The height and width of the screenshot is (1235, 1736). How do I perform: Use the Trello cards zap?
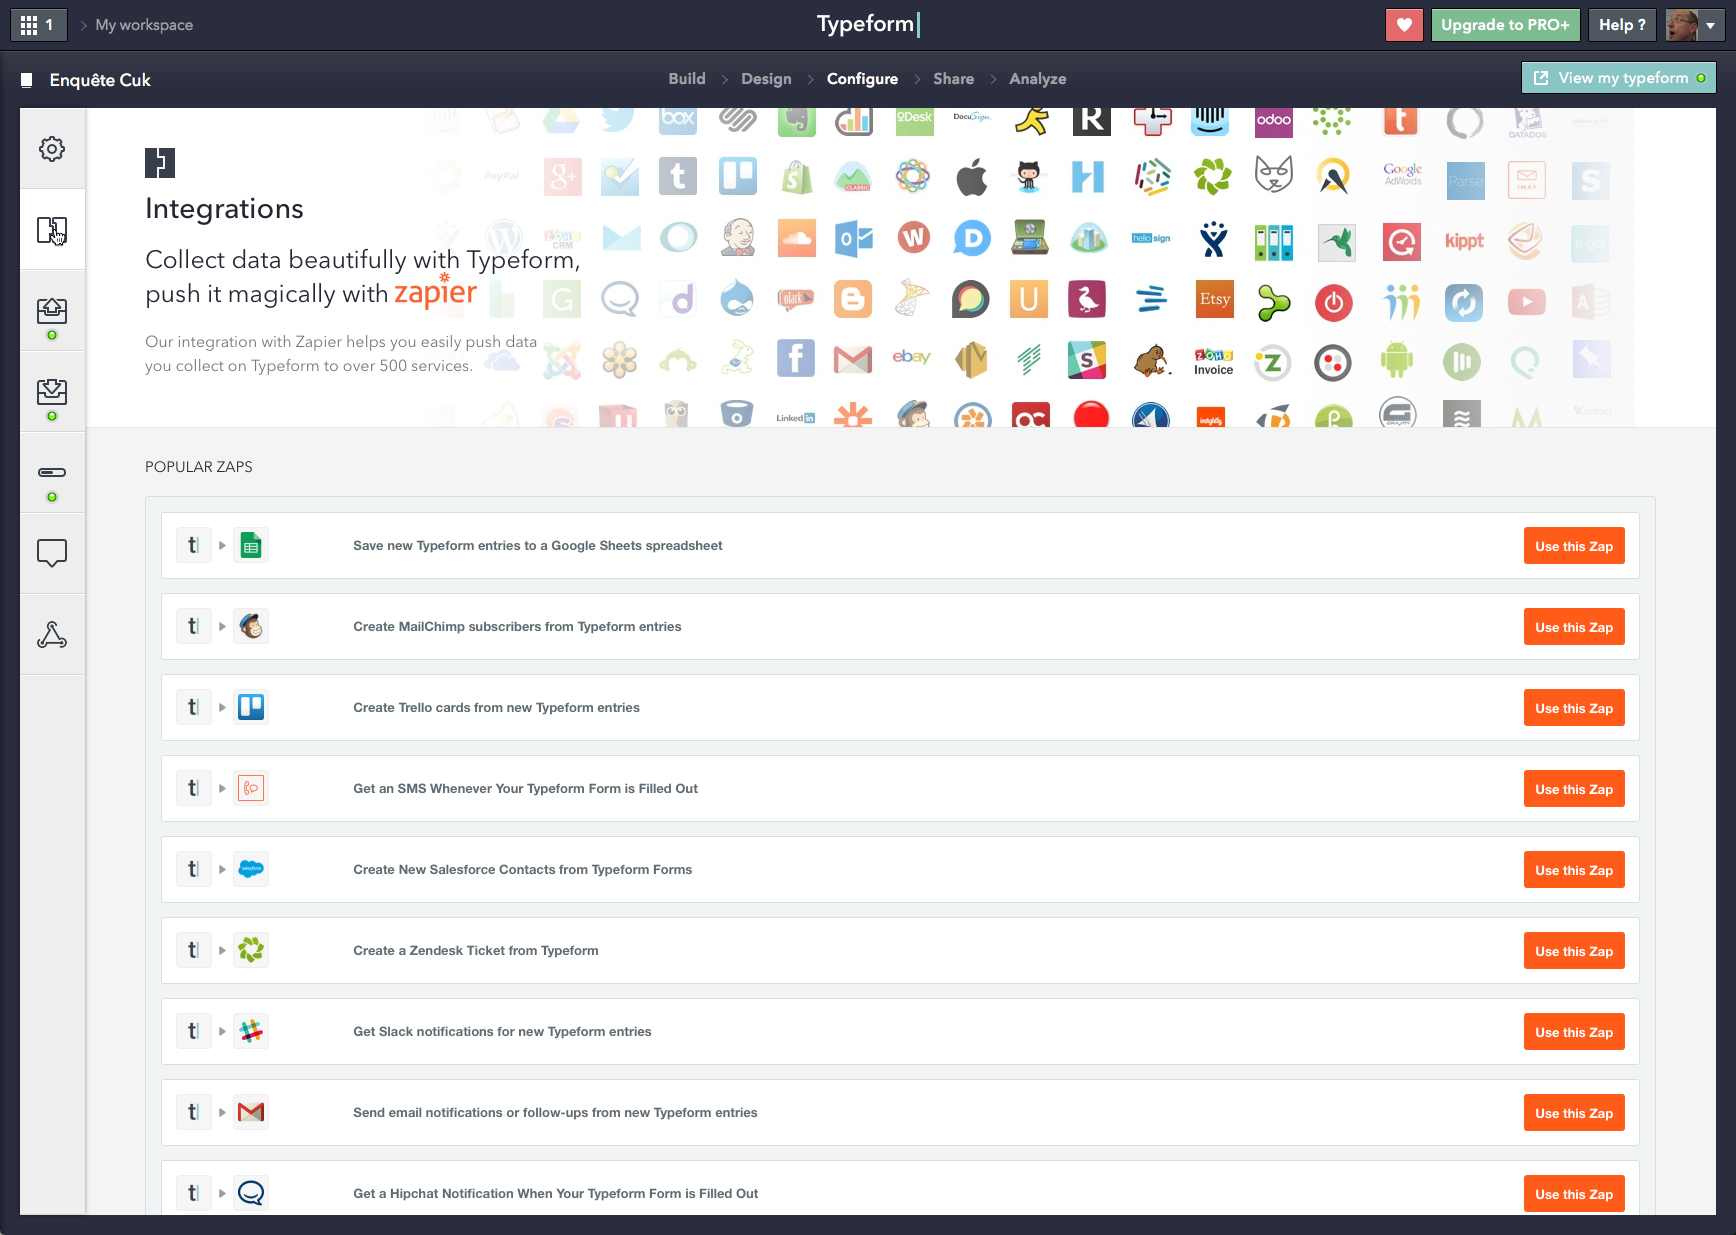1574,708
